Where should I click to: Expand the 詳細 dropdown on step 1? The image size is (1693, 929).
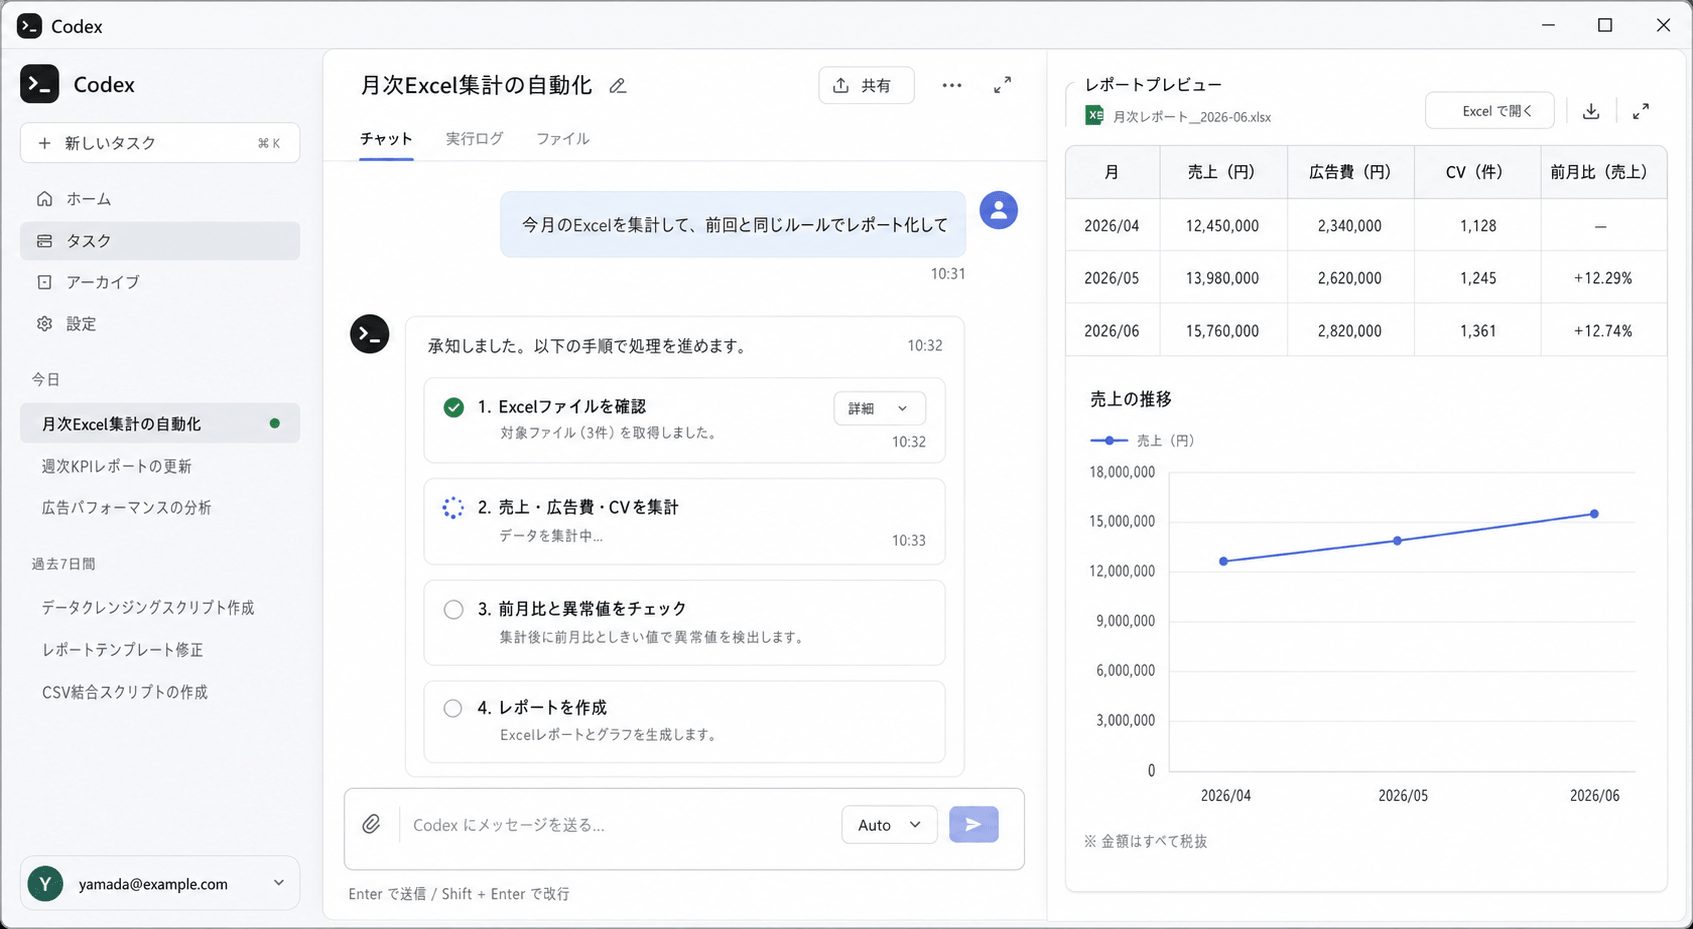[x=879, y=408]
